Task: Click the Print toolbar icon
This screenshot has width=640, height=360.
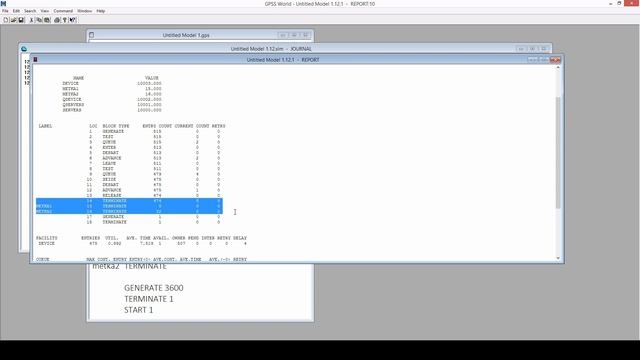Action: coord(57,20)
